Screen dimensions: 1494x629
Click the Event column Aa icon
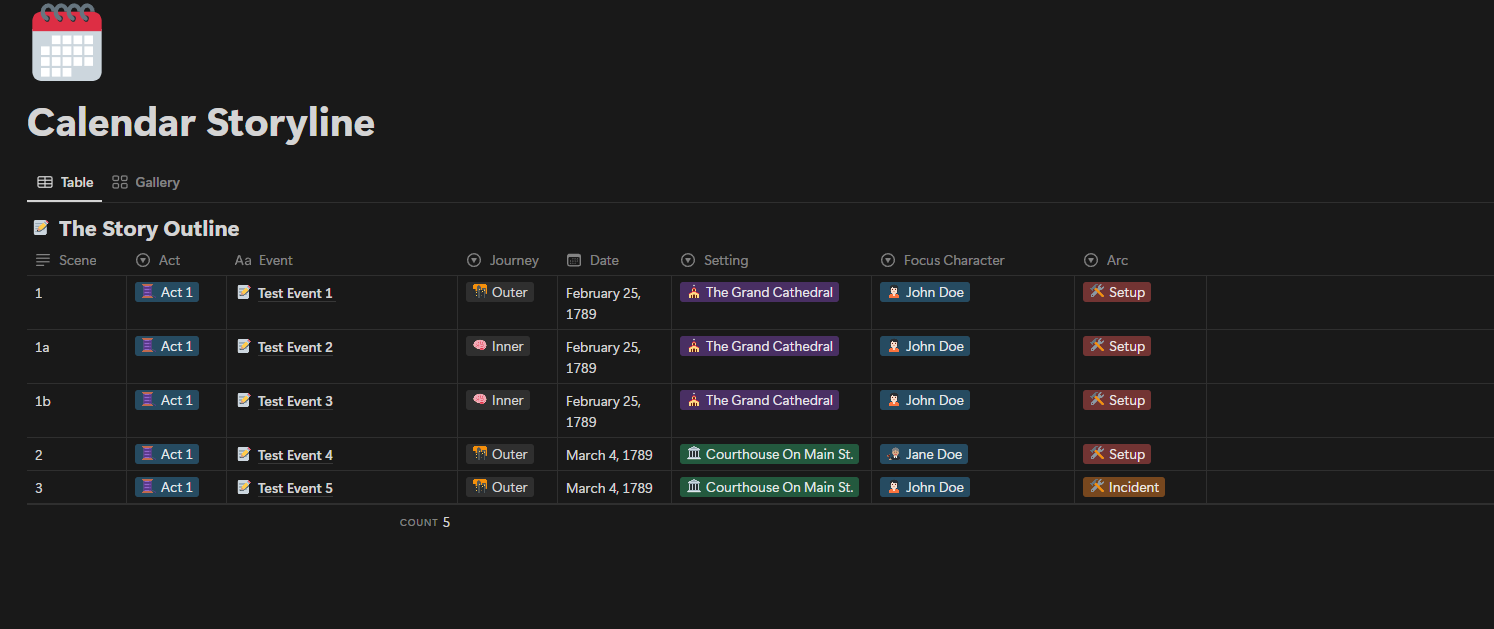click(243, 260)
